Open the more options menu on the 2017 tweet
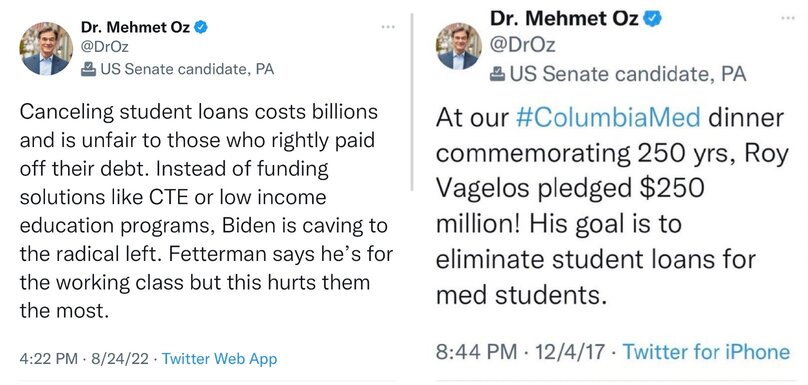This screenshot has width=808, height=385. tap(788, 18)
